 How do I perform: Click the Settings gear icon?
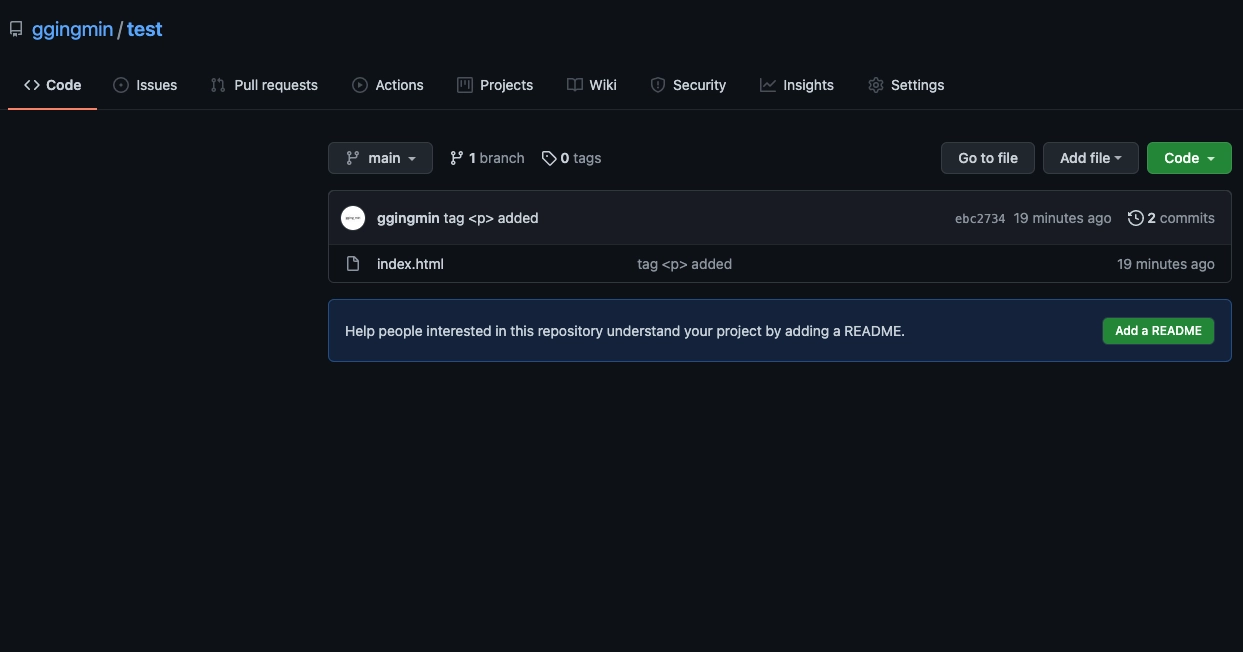point(876,85)
